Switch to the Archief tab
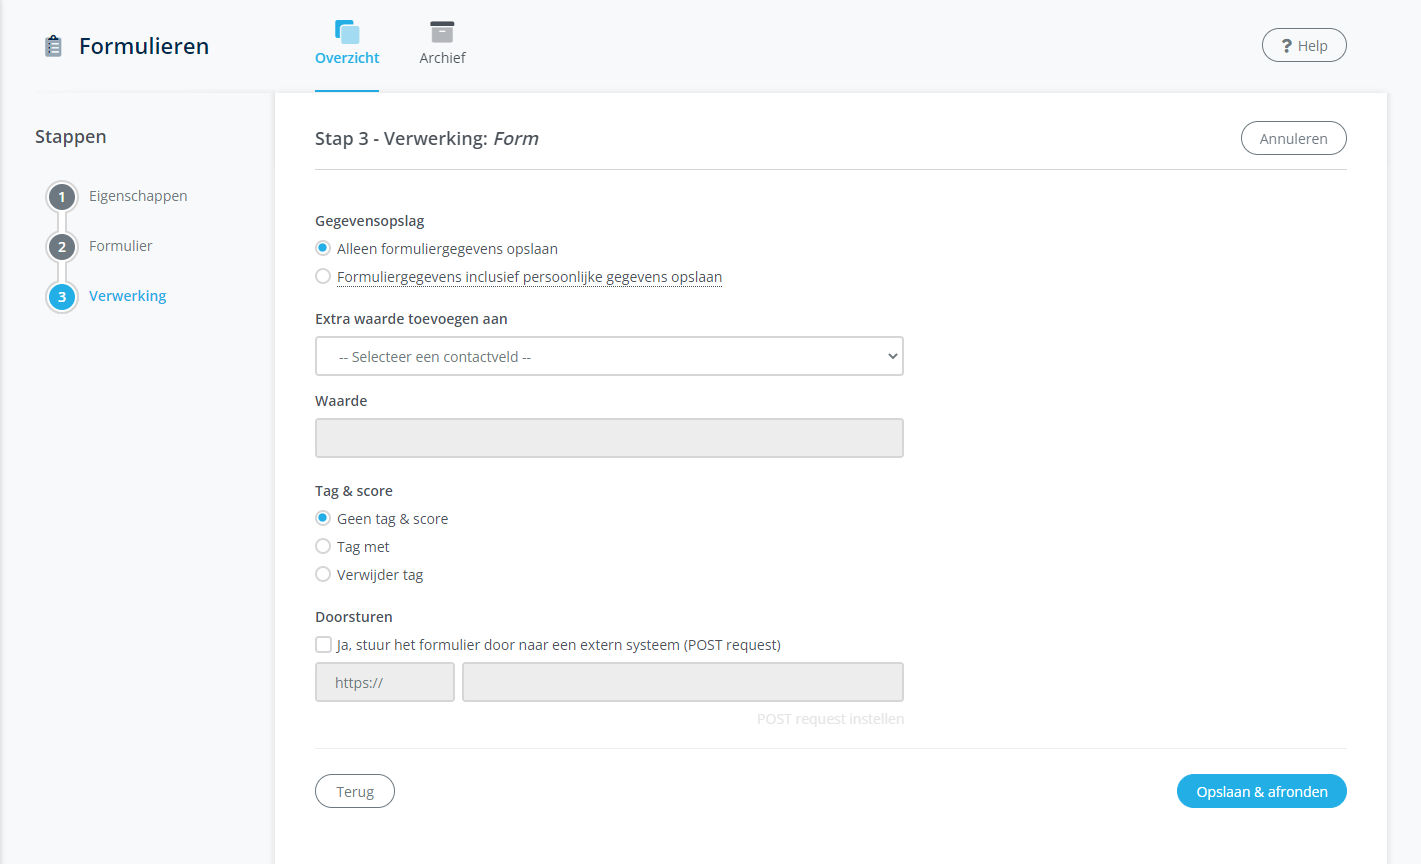1421x864 pixels. tap(442, 58)
